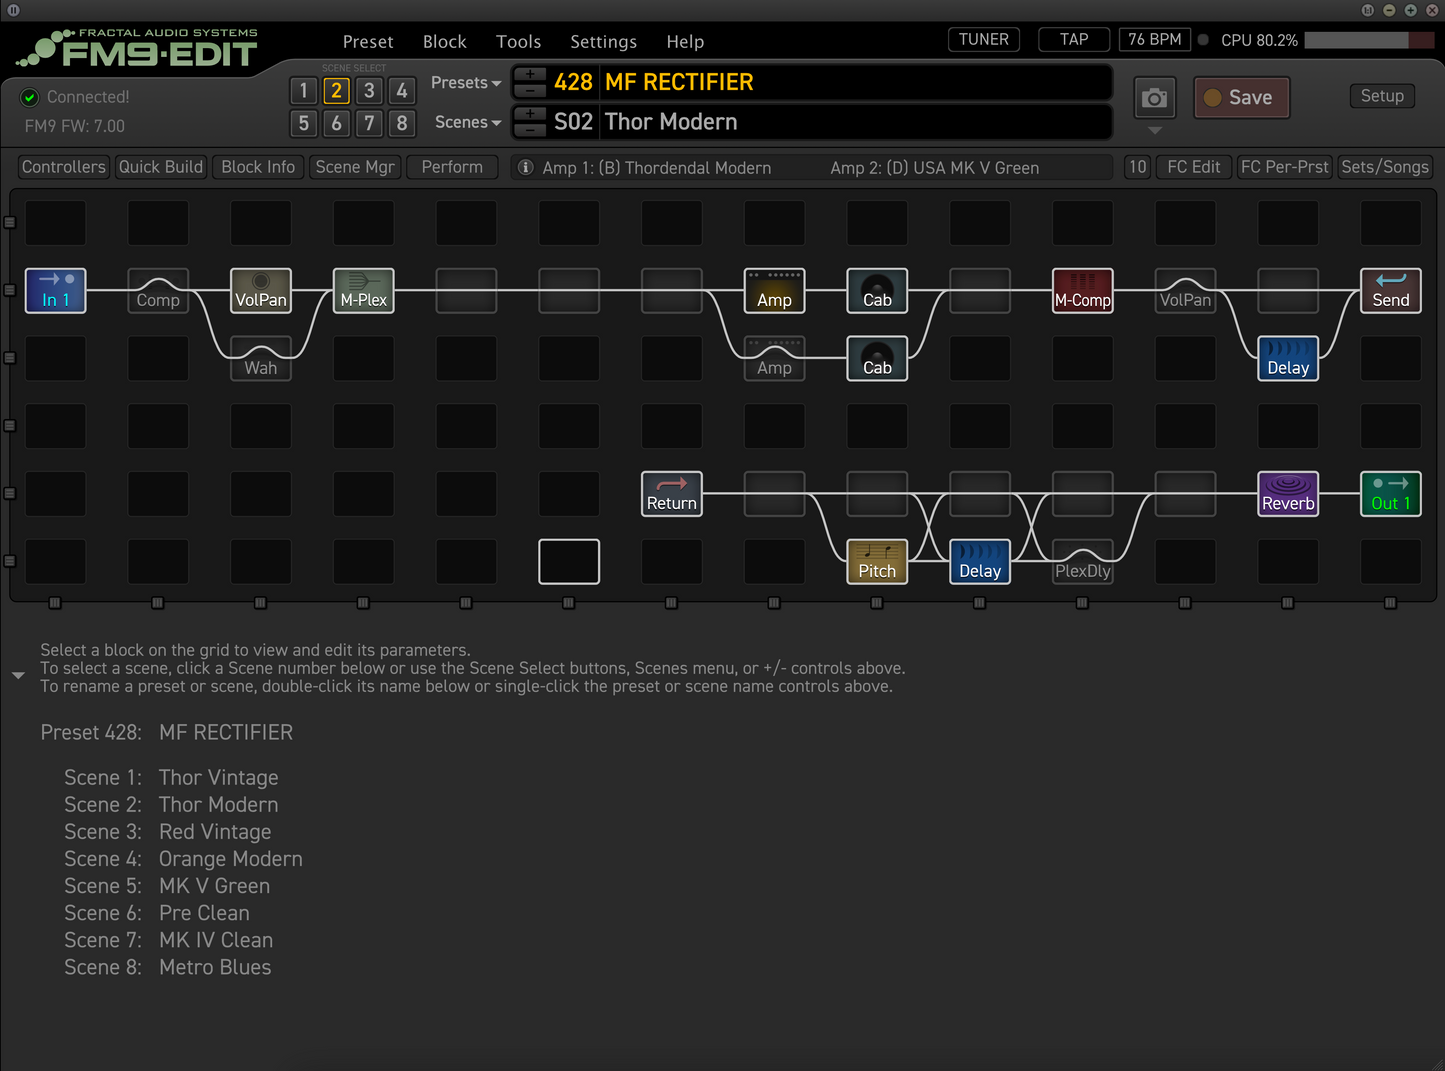Switch to scene 8 button

[402, 123]
